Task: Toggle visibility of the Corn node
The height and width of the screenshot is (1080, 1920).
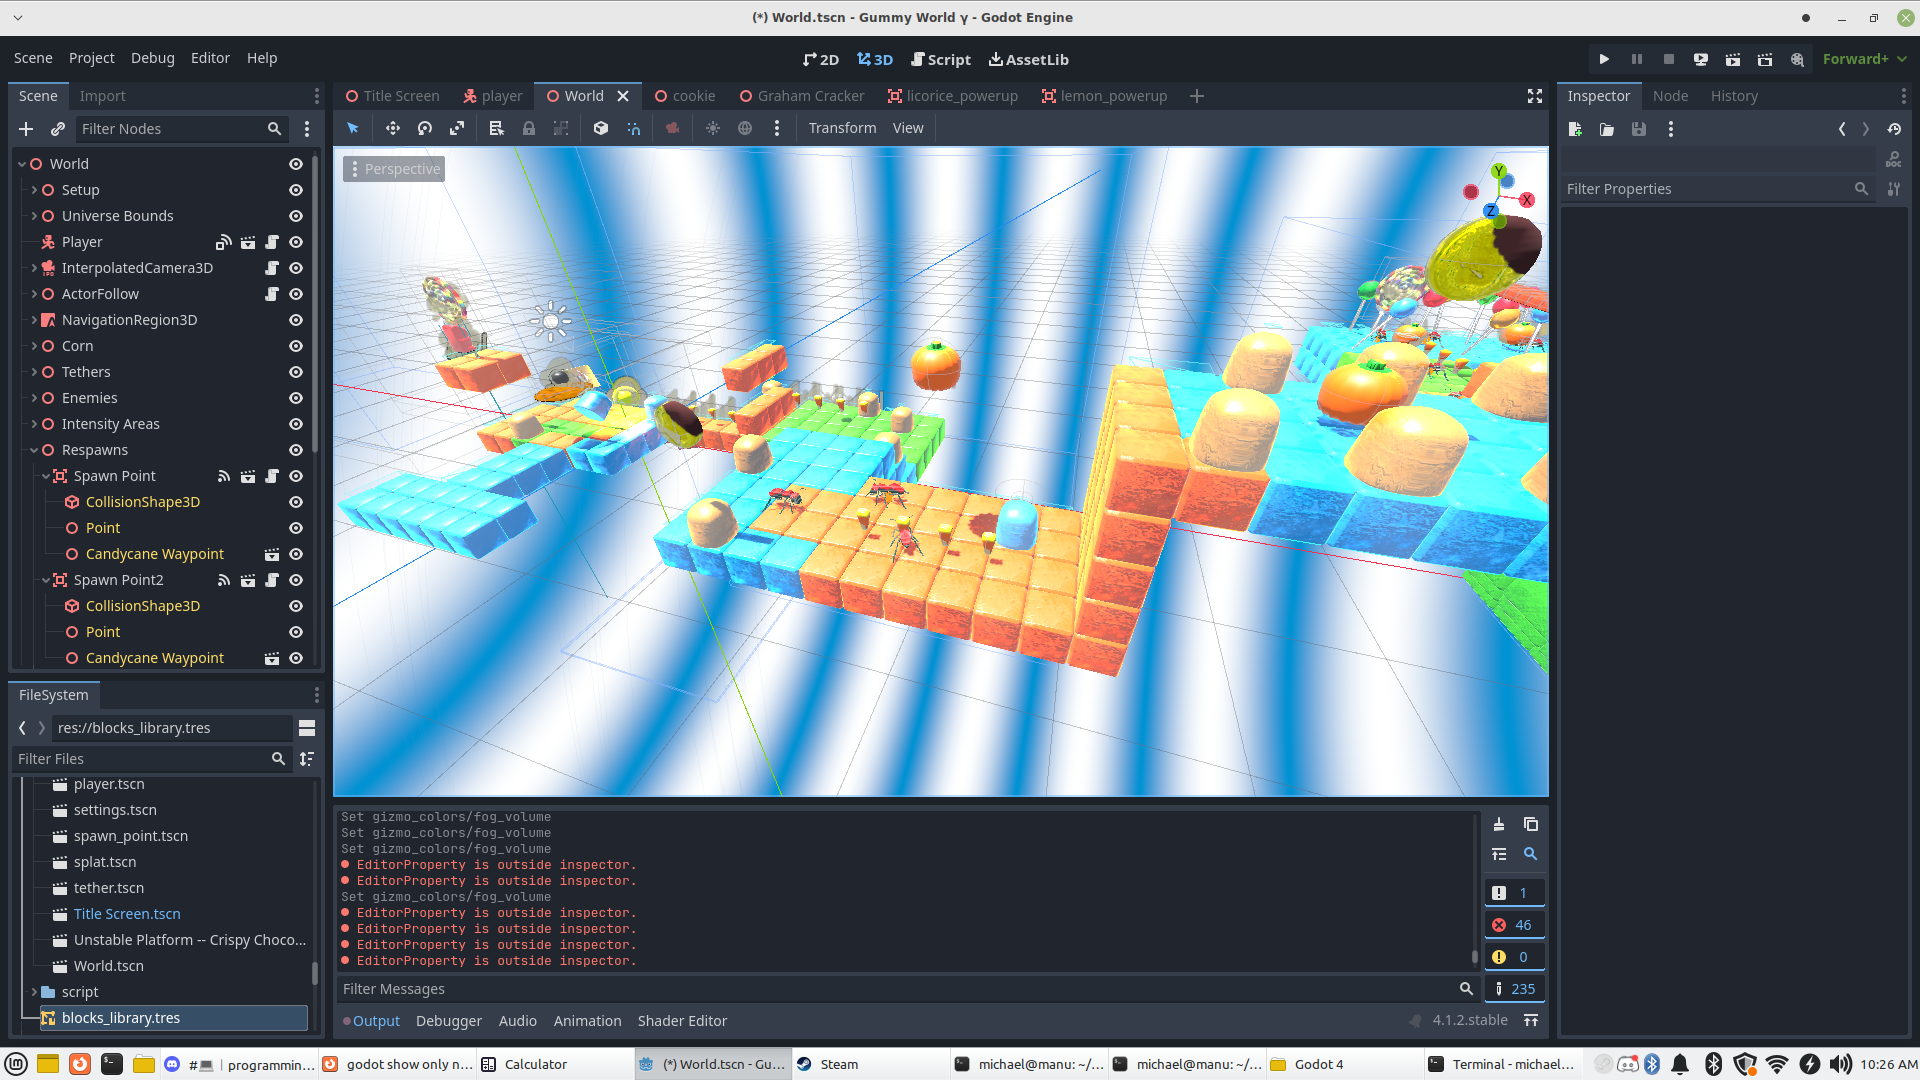Action: [296, 346]
